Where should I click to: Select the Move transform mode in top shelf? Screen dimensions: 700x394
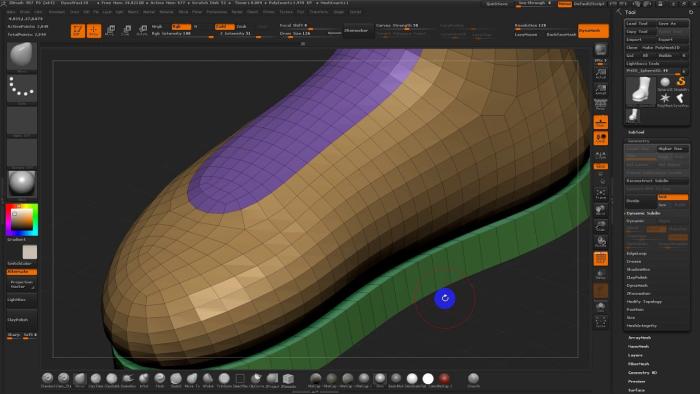[110, 31]
